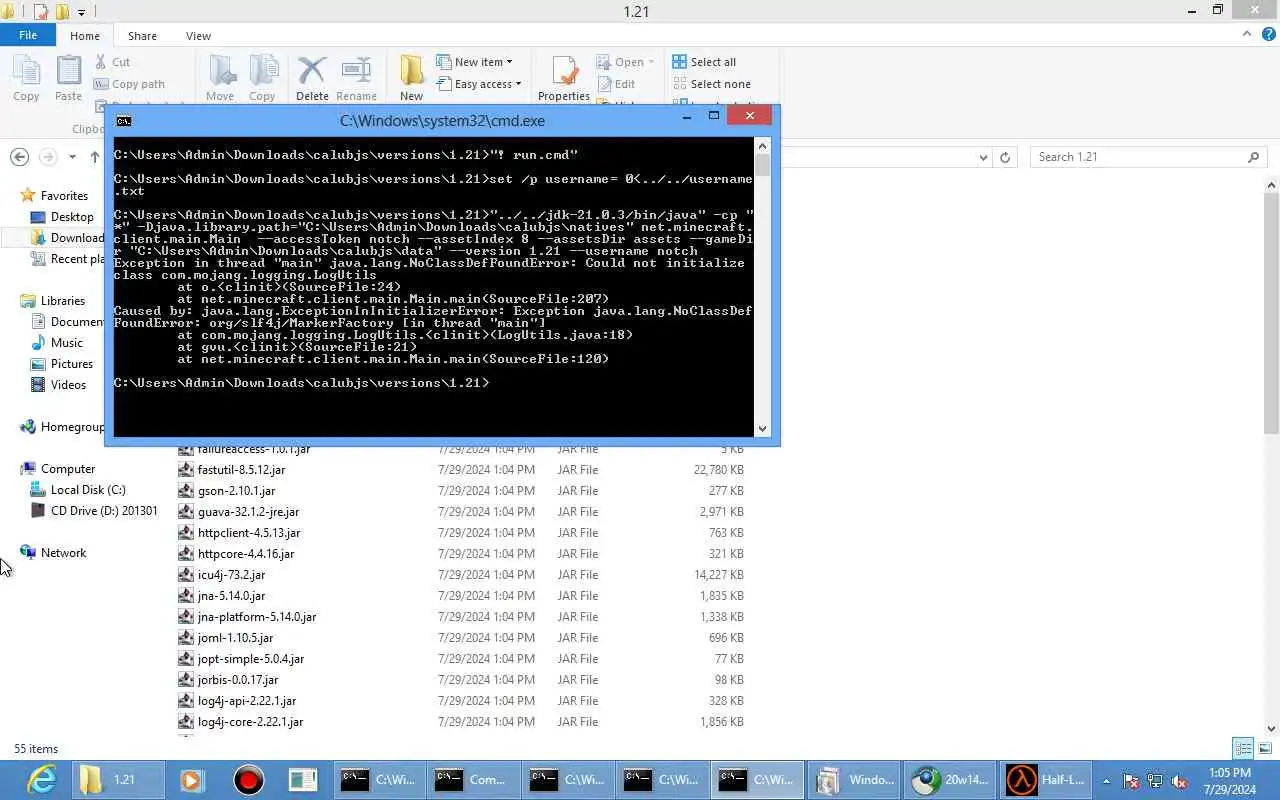Image resolution: width=1280 pixels, height=800 pixels.
Task: Click the Properties icon
Action: 564,78
